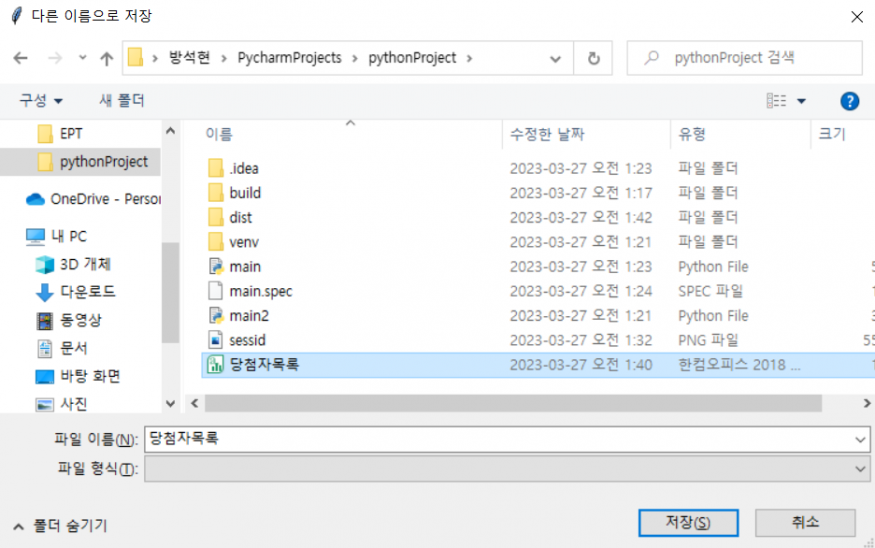Select the main Python file icon
The image size is (875, 548).
pos(216,266)
